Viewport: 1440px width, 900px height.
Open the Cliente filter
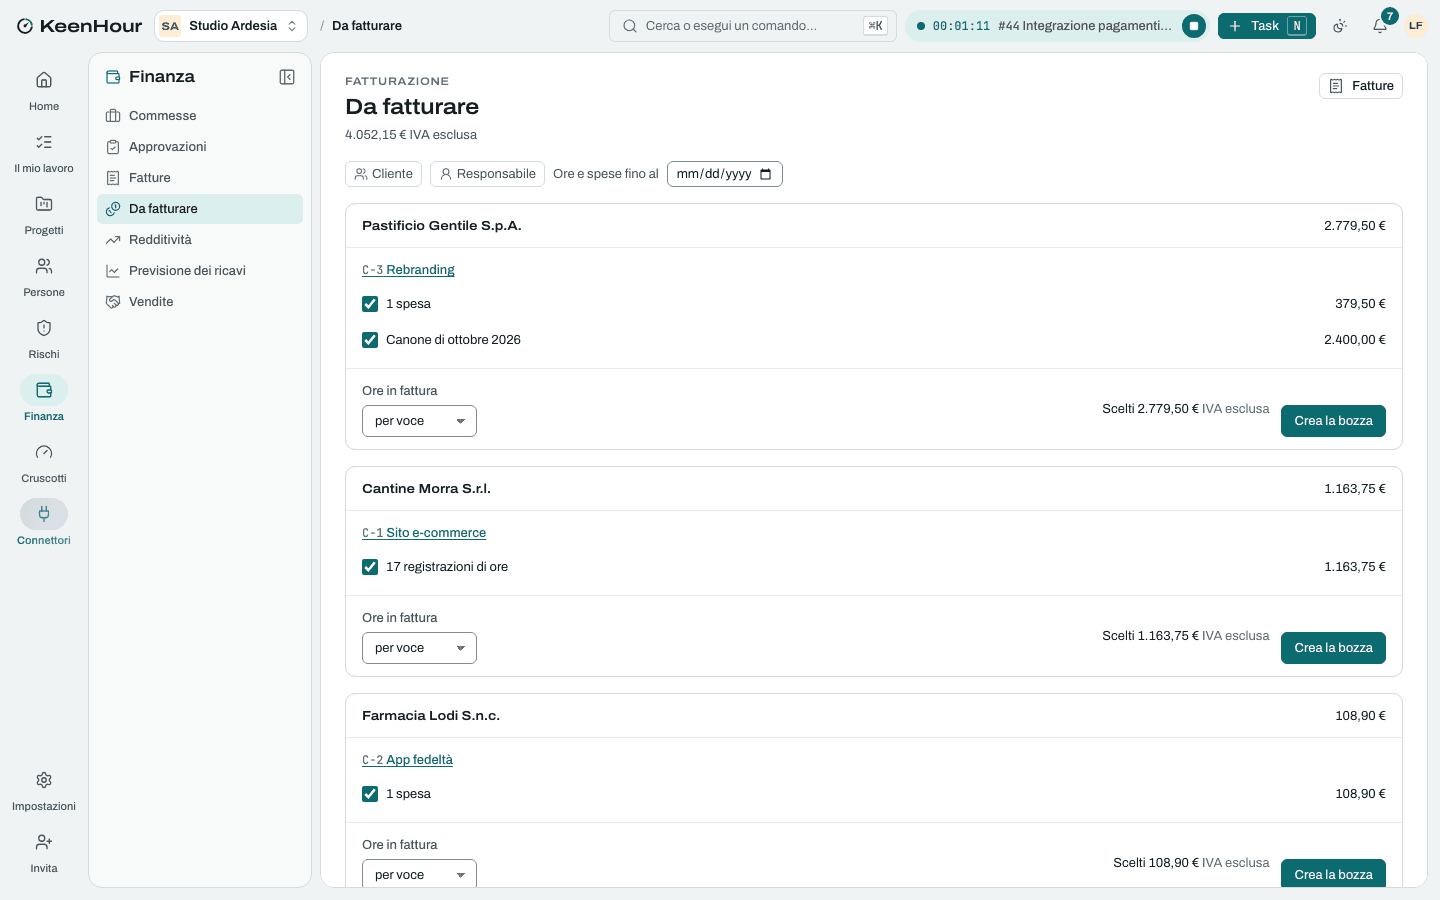[384, 174]
